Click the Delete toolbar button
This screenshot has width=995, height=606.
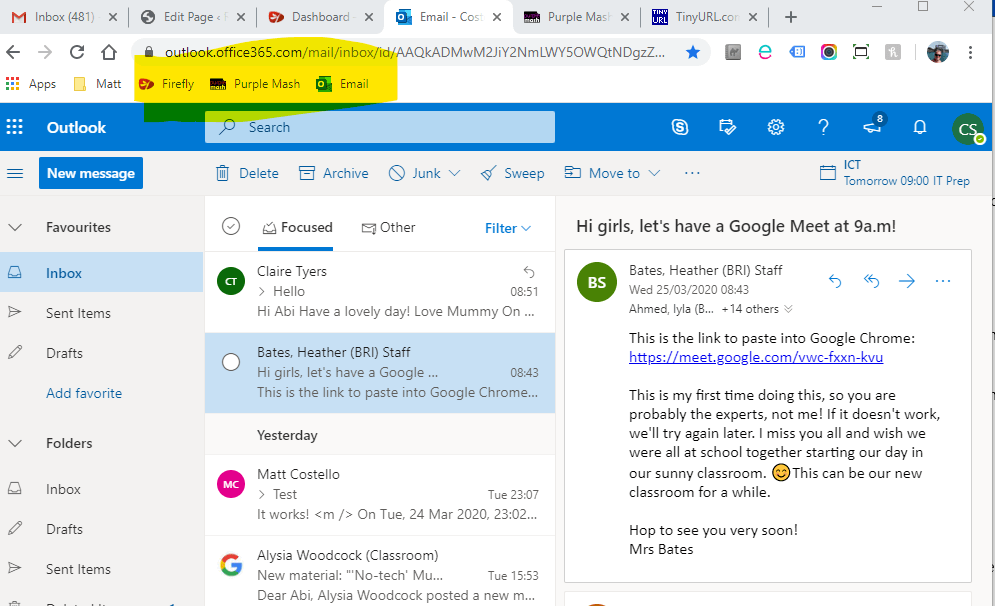pos(247,173)
